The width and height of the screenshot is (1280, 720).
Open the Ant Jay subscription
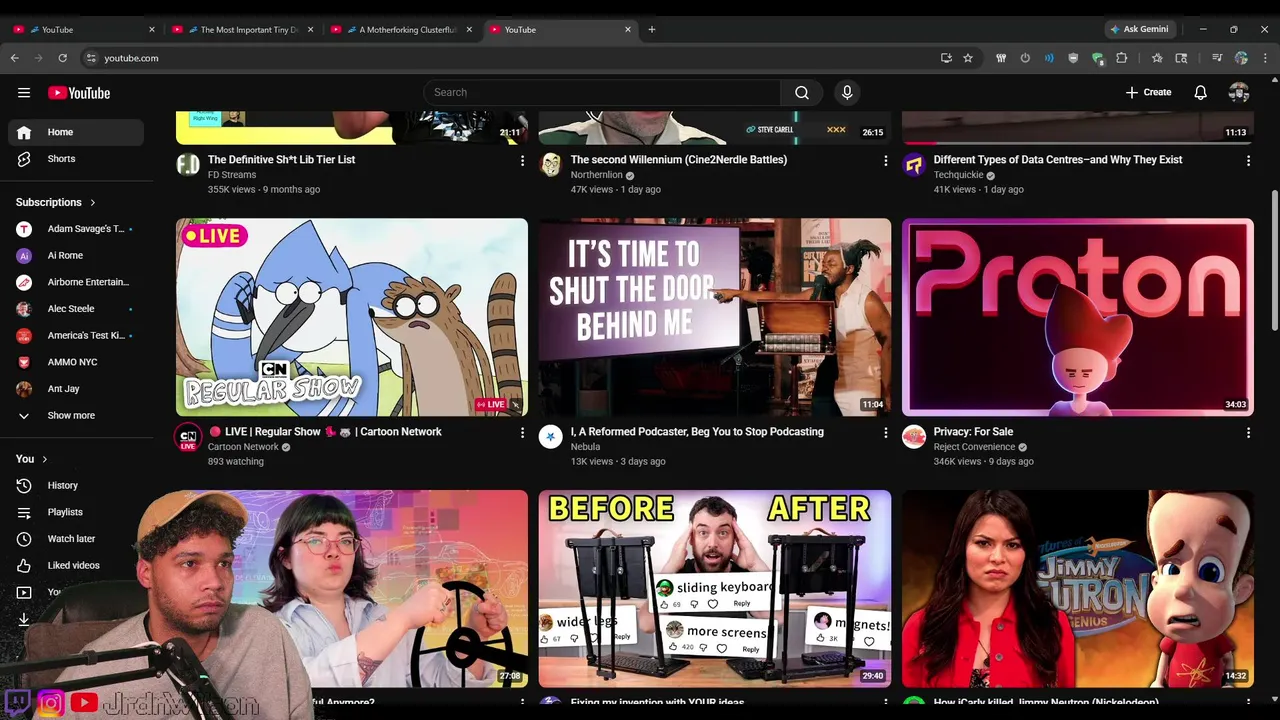pos(76,389)
